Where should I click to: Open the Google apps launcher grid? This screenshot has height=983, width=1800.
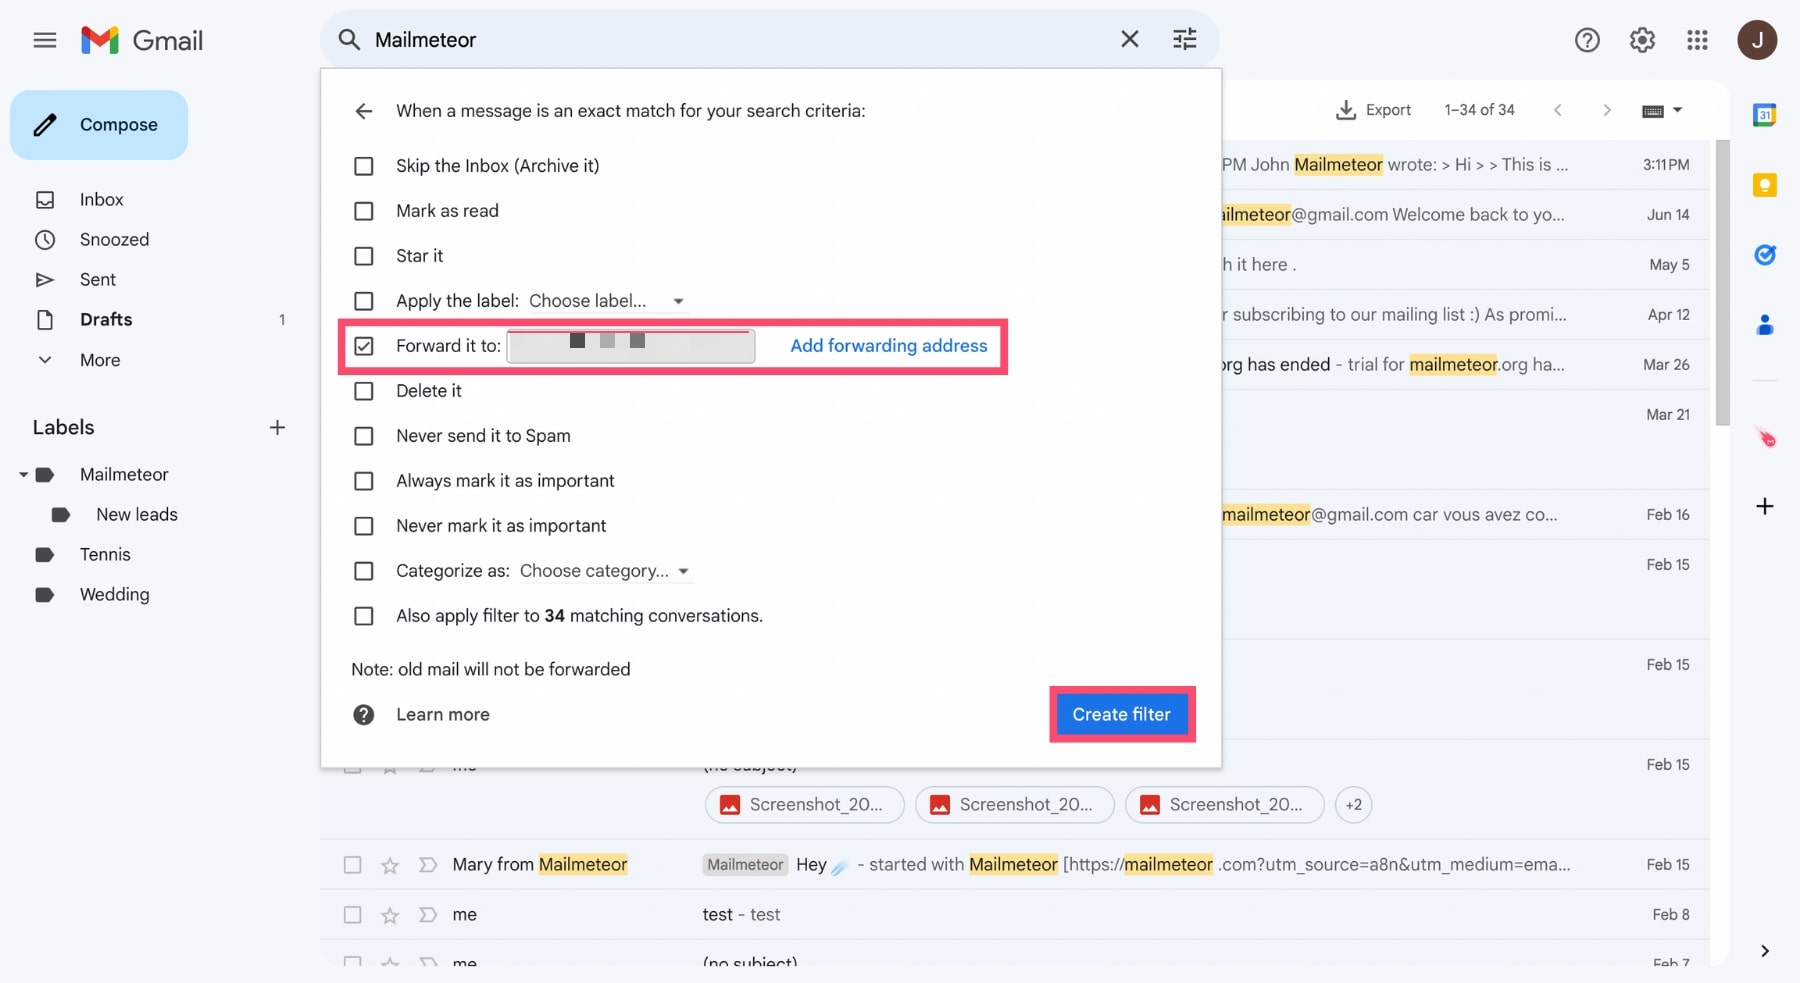pyautogui.click(x=1697, y=40)
